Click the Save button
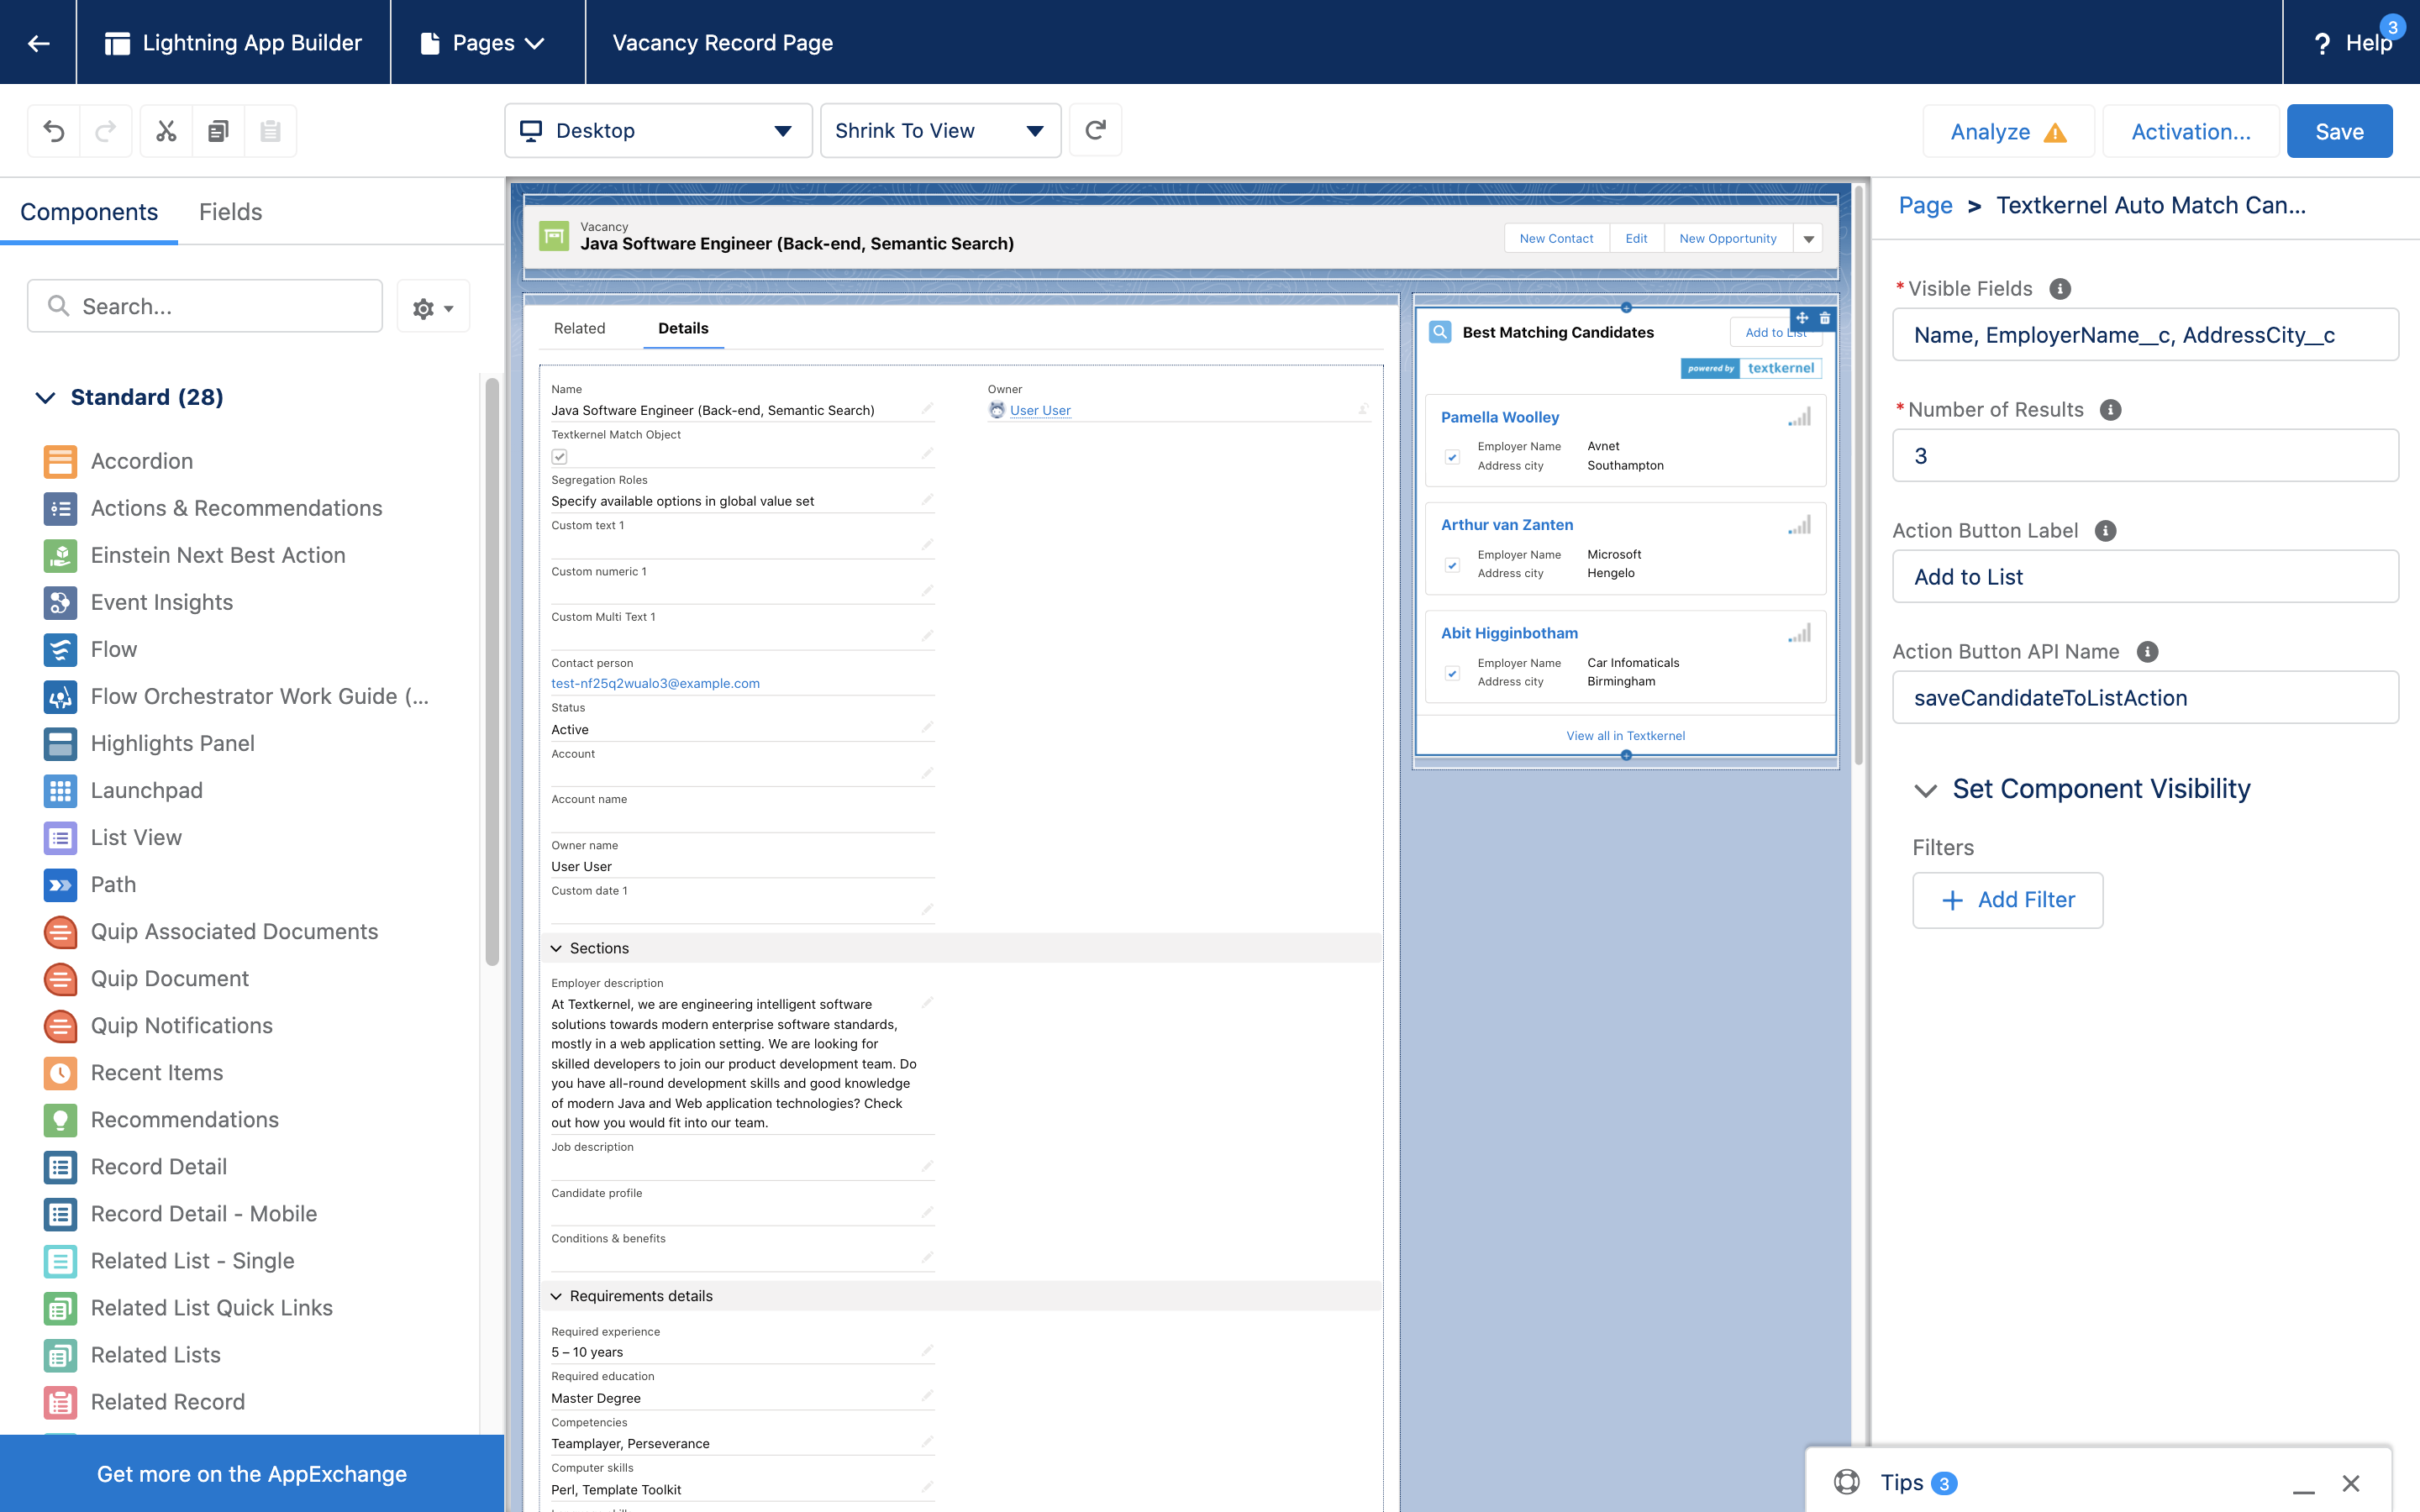Image resolution: width=2420 pixels, height=1512 pixels. [2339, 131]
